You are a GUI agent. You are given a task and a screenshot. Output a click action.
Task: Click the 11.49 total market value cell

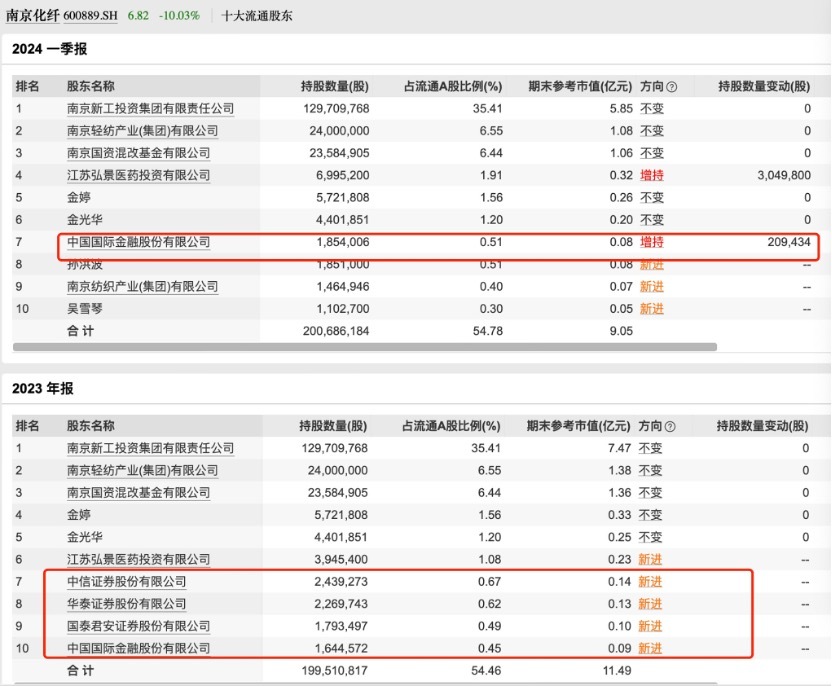pyautogui.click(x=617, y=671)
